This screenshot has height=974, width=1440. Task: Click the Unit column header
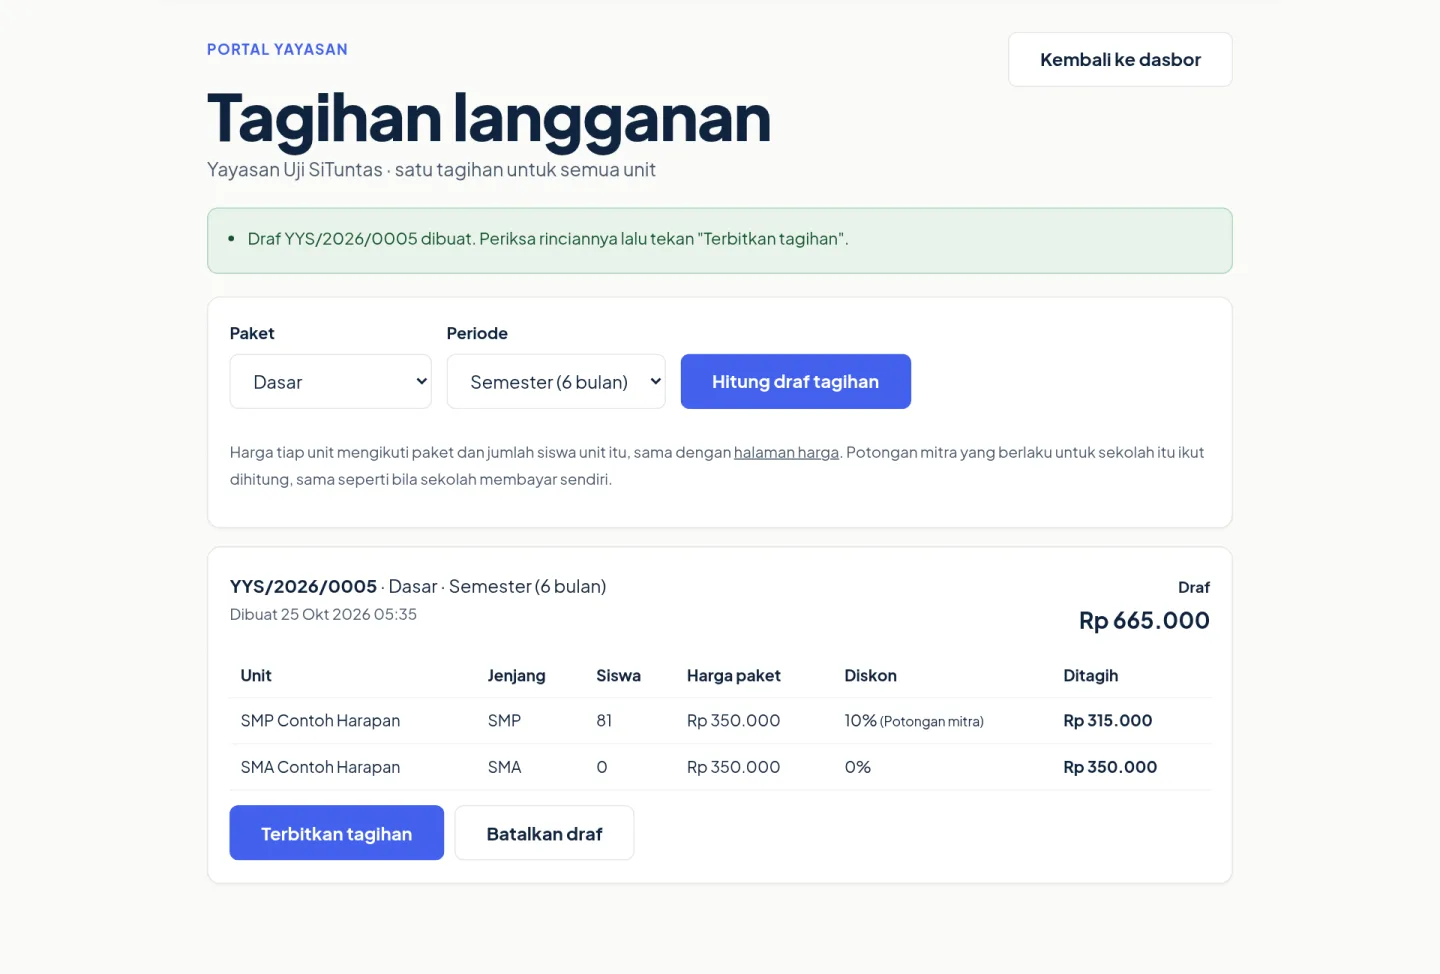(x=256, y=675)
